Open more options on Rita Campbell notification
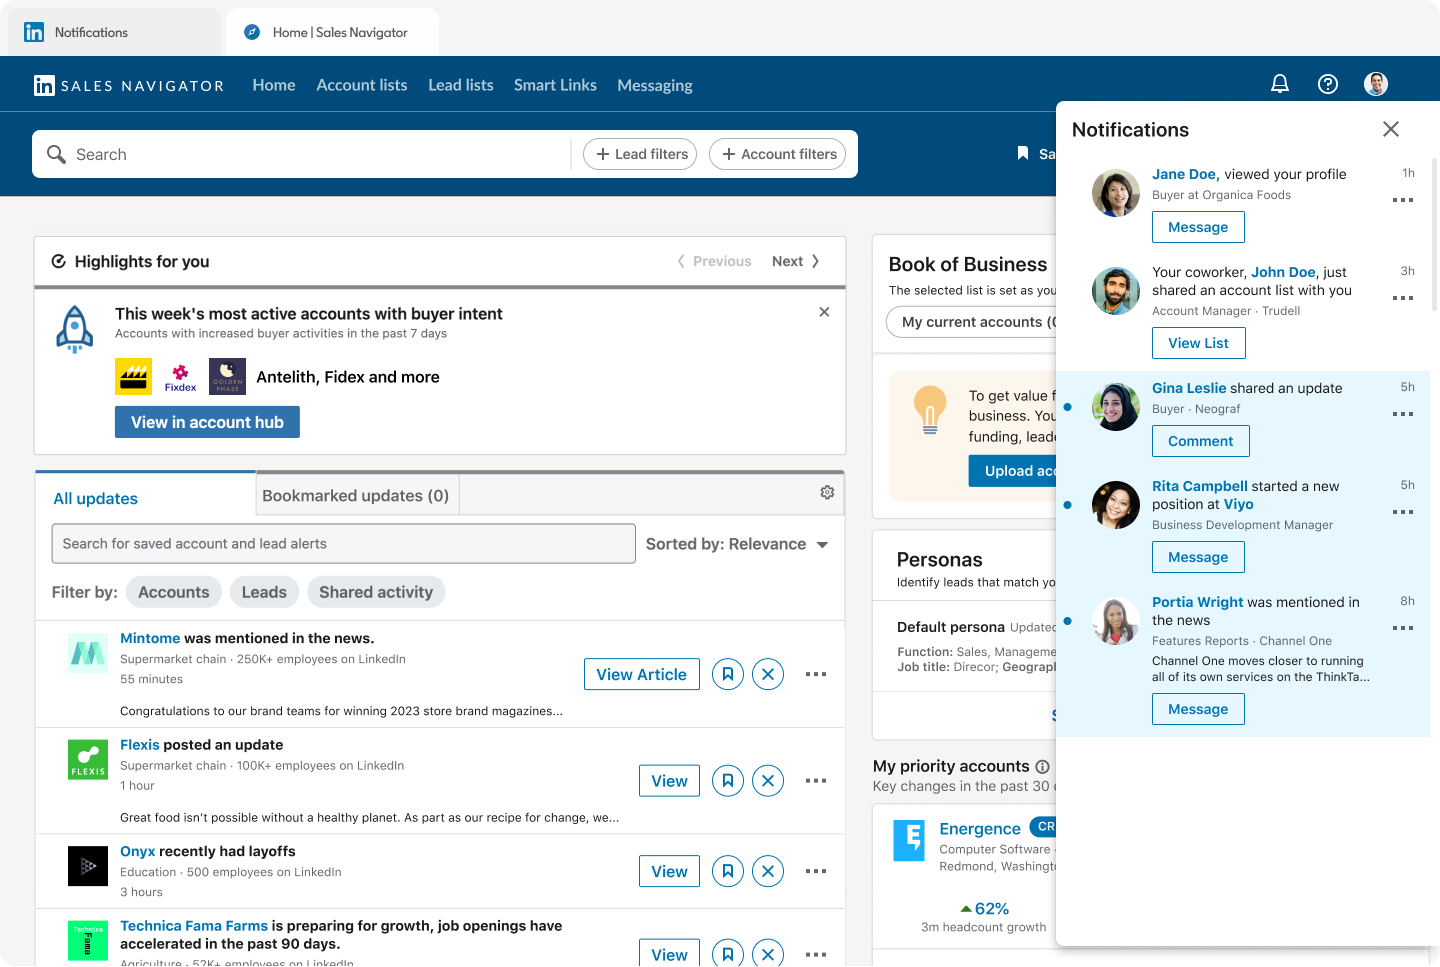Viewport: 1440px width, 967px height. coord(1403,512)
